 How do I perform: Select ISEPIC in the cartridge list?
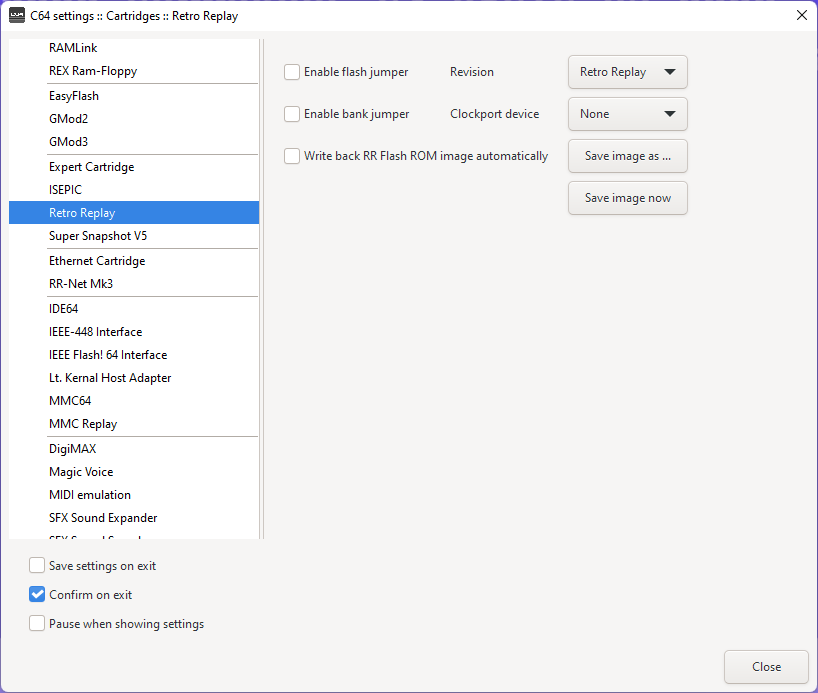[134, 190]
